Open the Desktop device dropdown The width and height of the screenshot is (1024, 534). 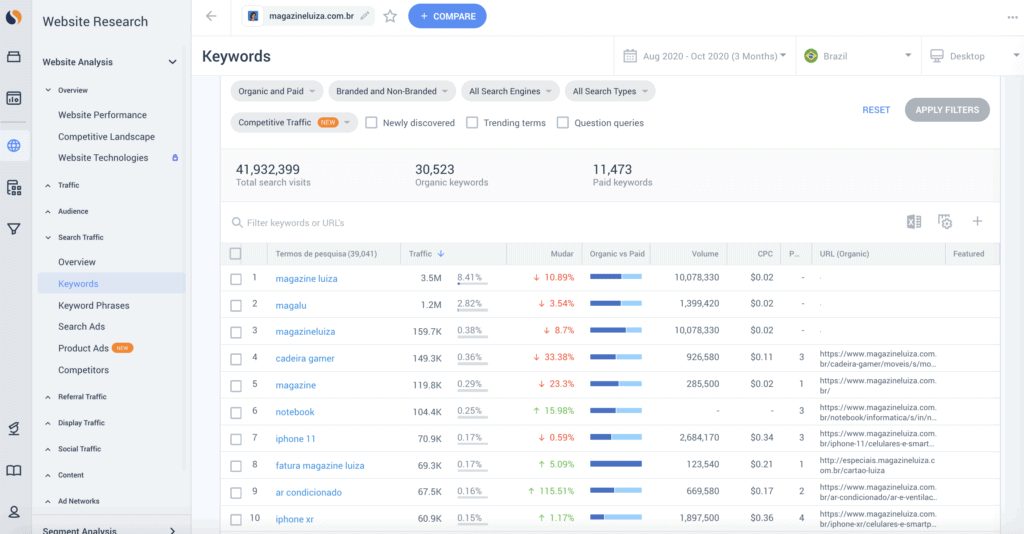pos(973,56)
